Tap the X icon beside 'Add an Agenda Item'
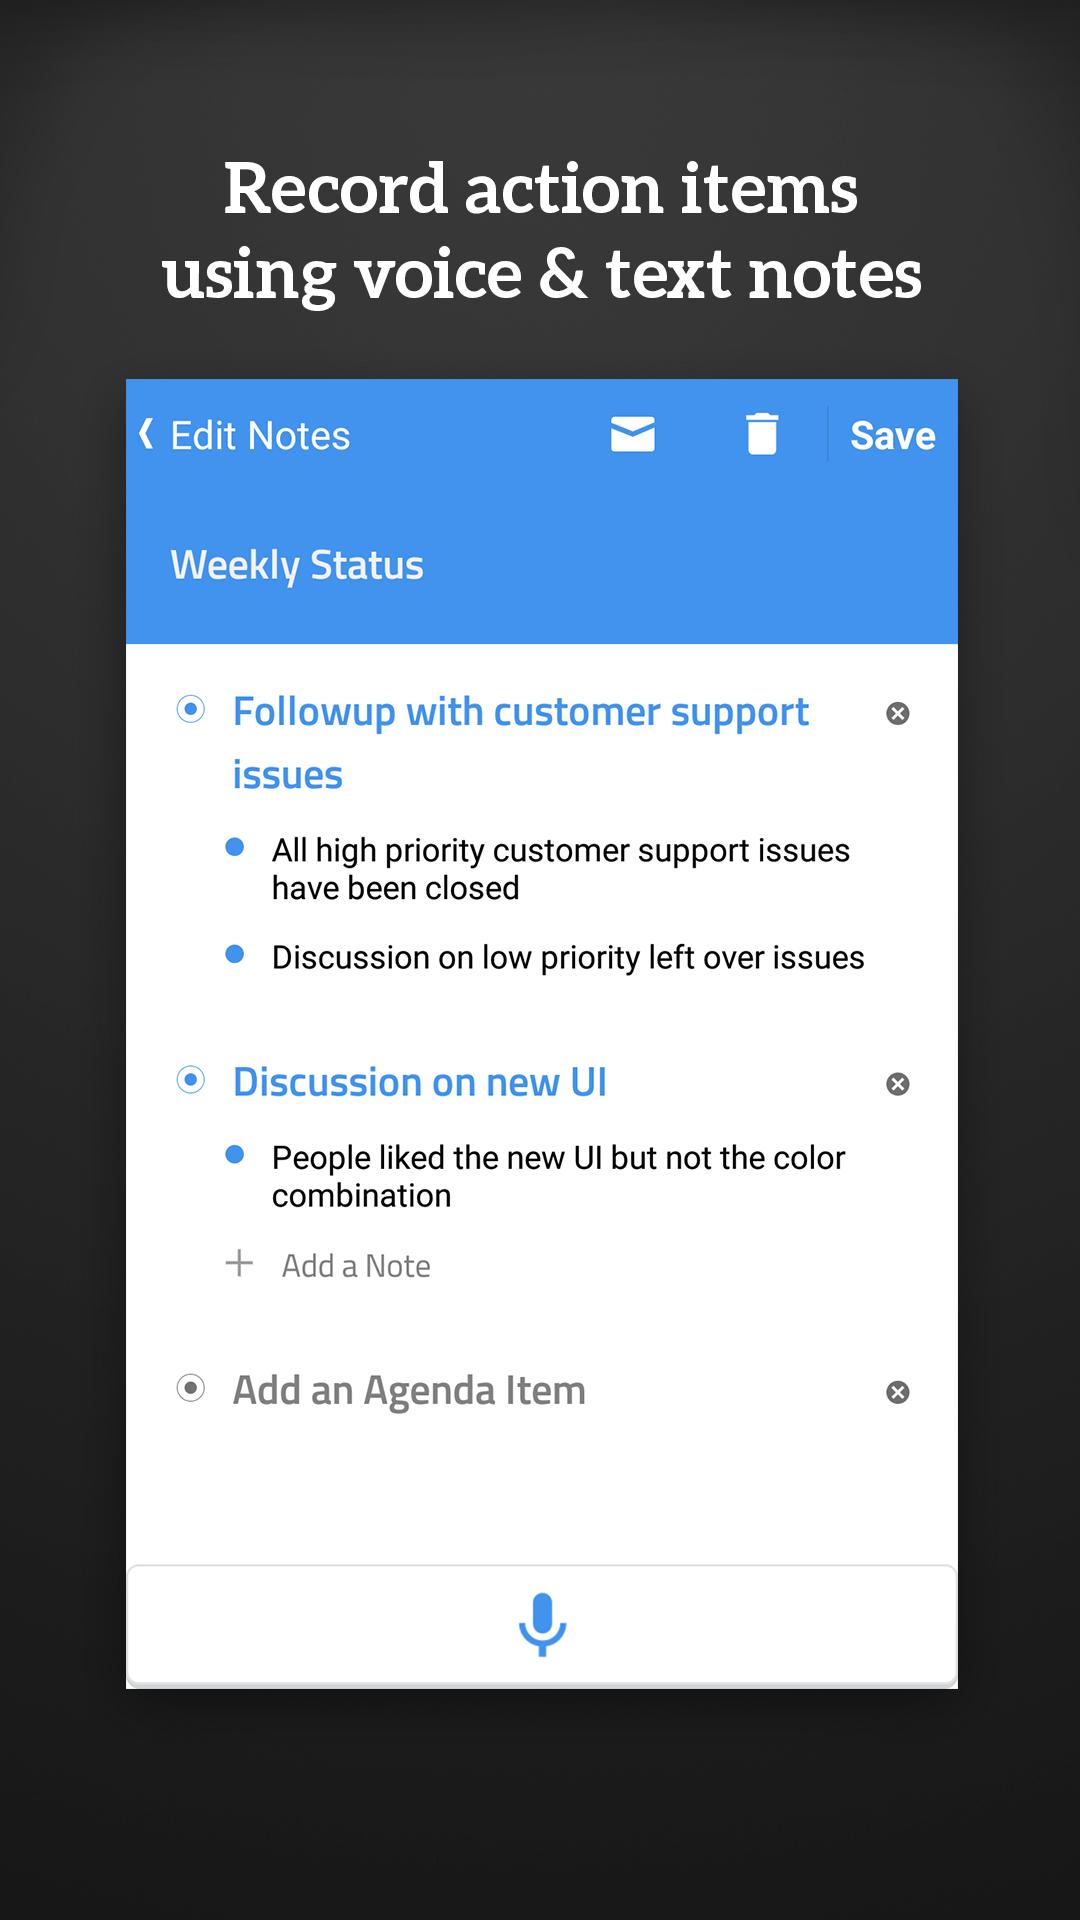This screenshot has width=1080, height=1920. click(897, 1390)
